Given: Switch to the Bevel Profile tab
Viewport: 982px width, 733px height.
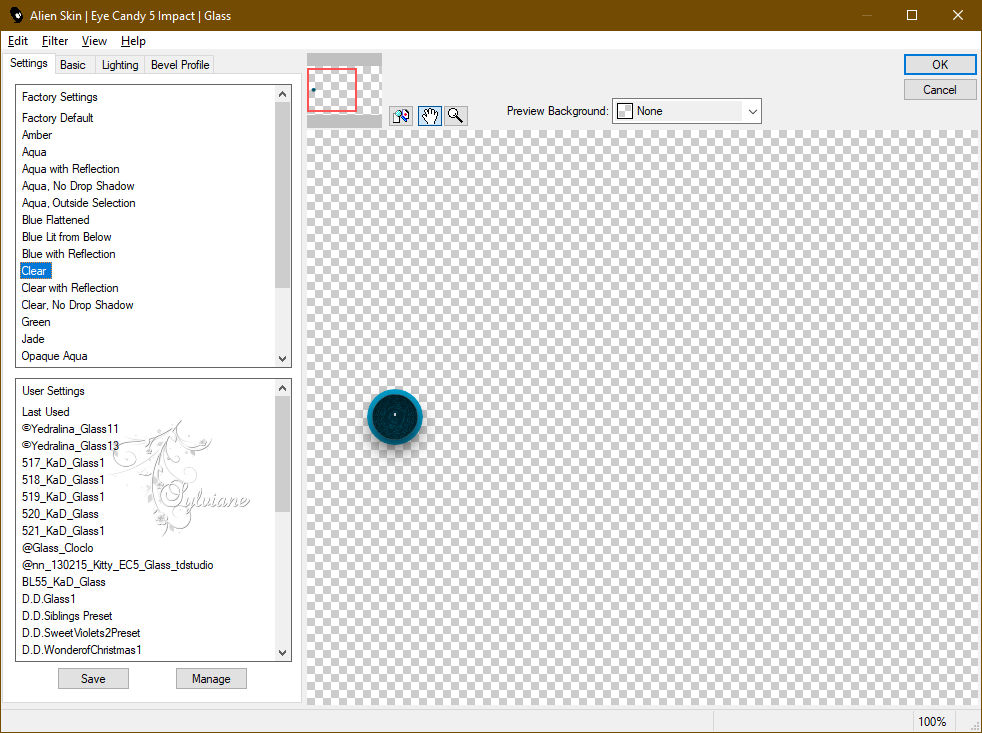Looking at the screenshot, I should [x=180, y=65].
